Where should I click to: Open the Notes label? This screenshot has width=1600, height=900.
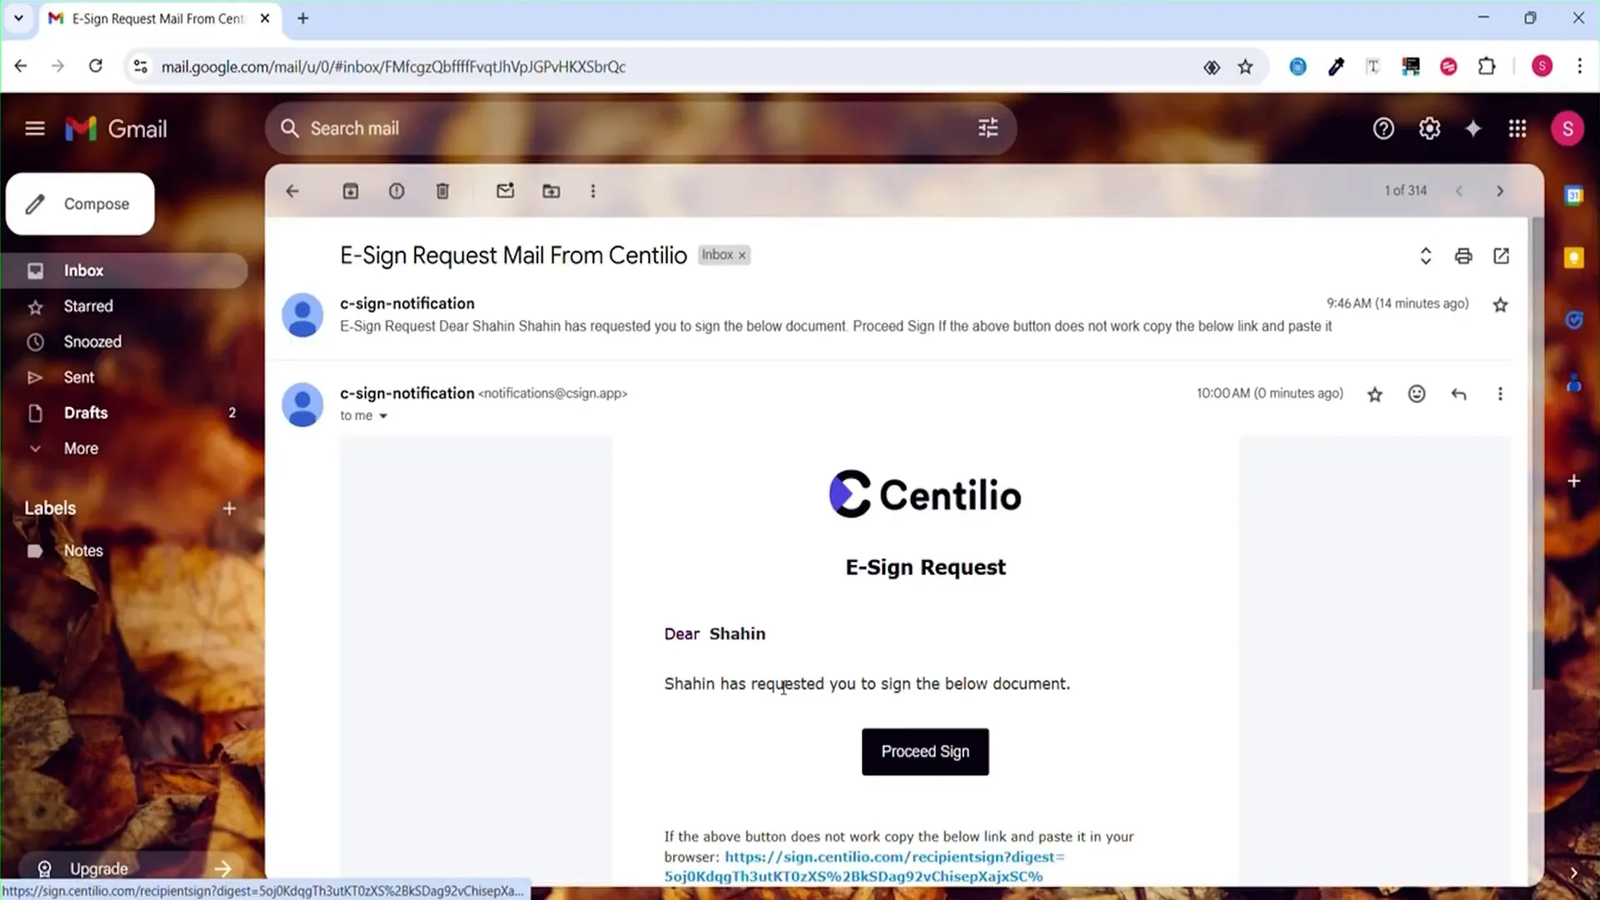point(124,551)
